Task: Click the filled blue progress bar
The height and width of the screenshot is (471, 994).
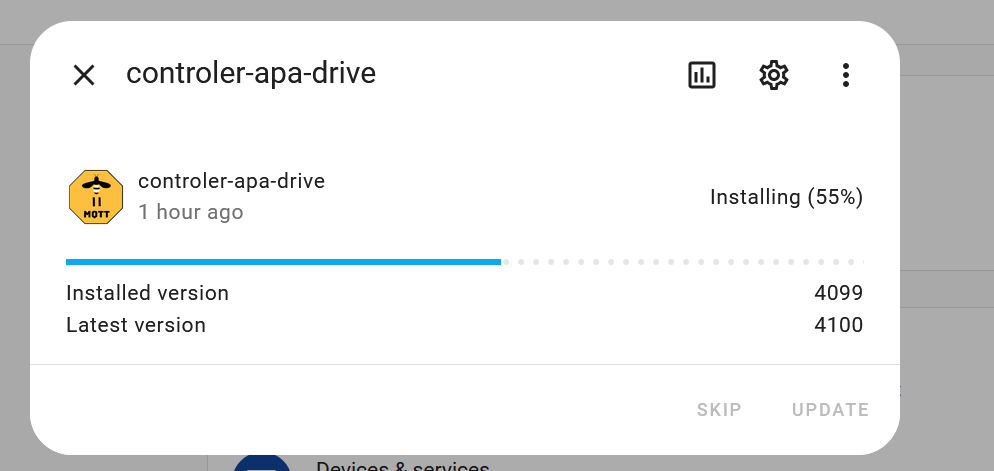Action: 283,261
